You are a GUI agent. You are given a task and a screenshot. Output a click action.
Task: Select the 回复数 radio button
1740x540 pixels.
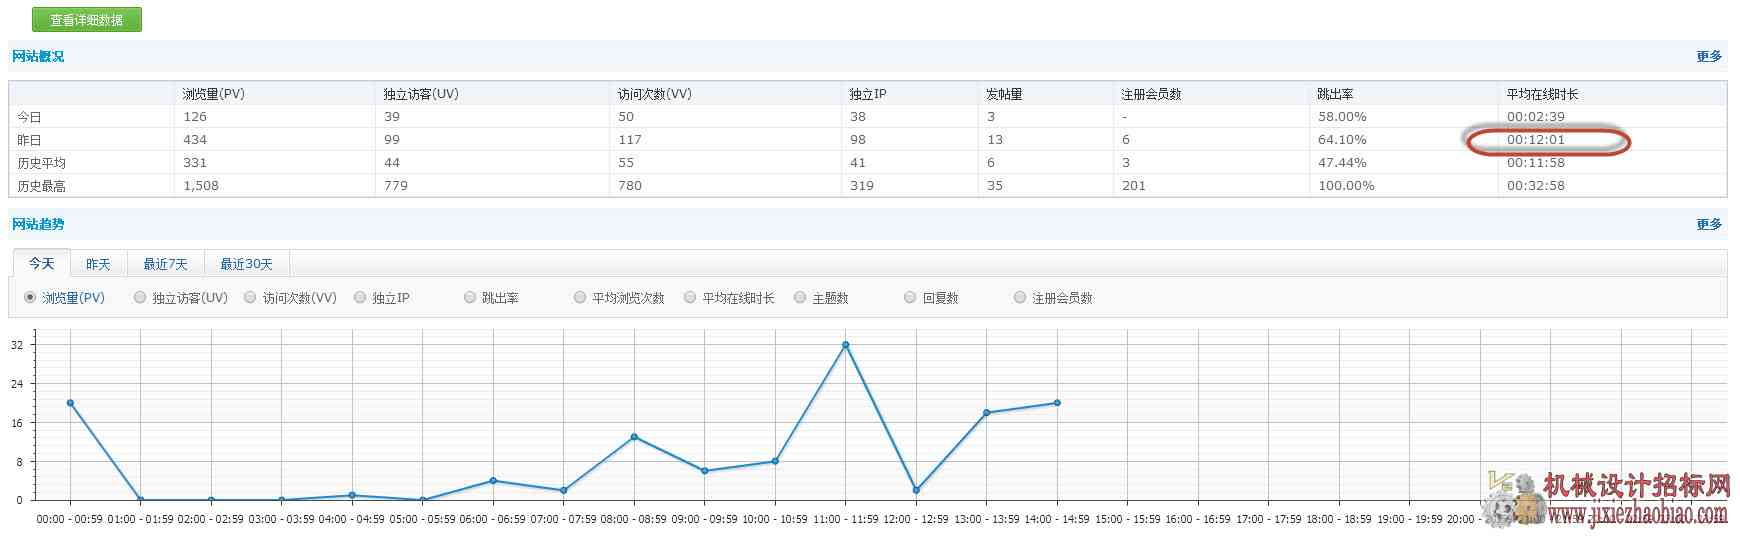(910, 298)
